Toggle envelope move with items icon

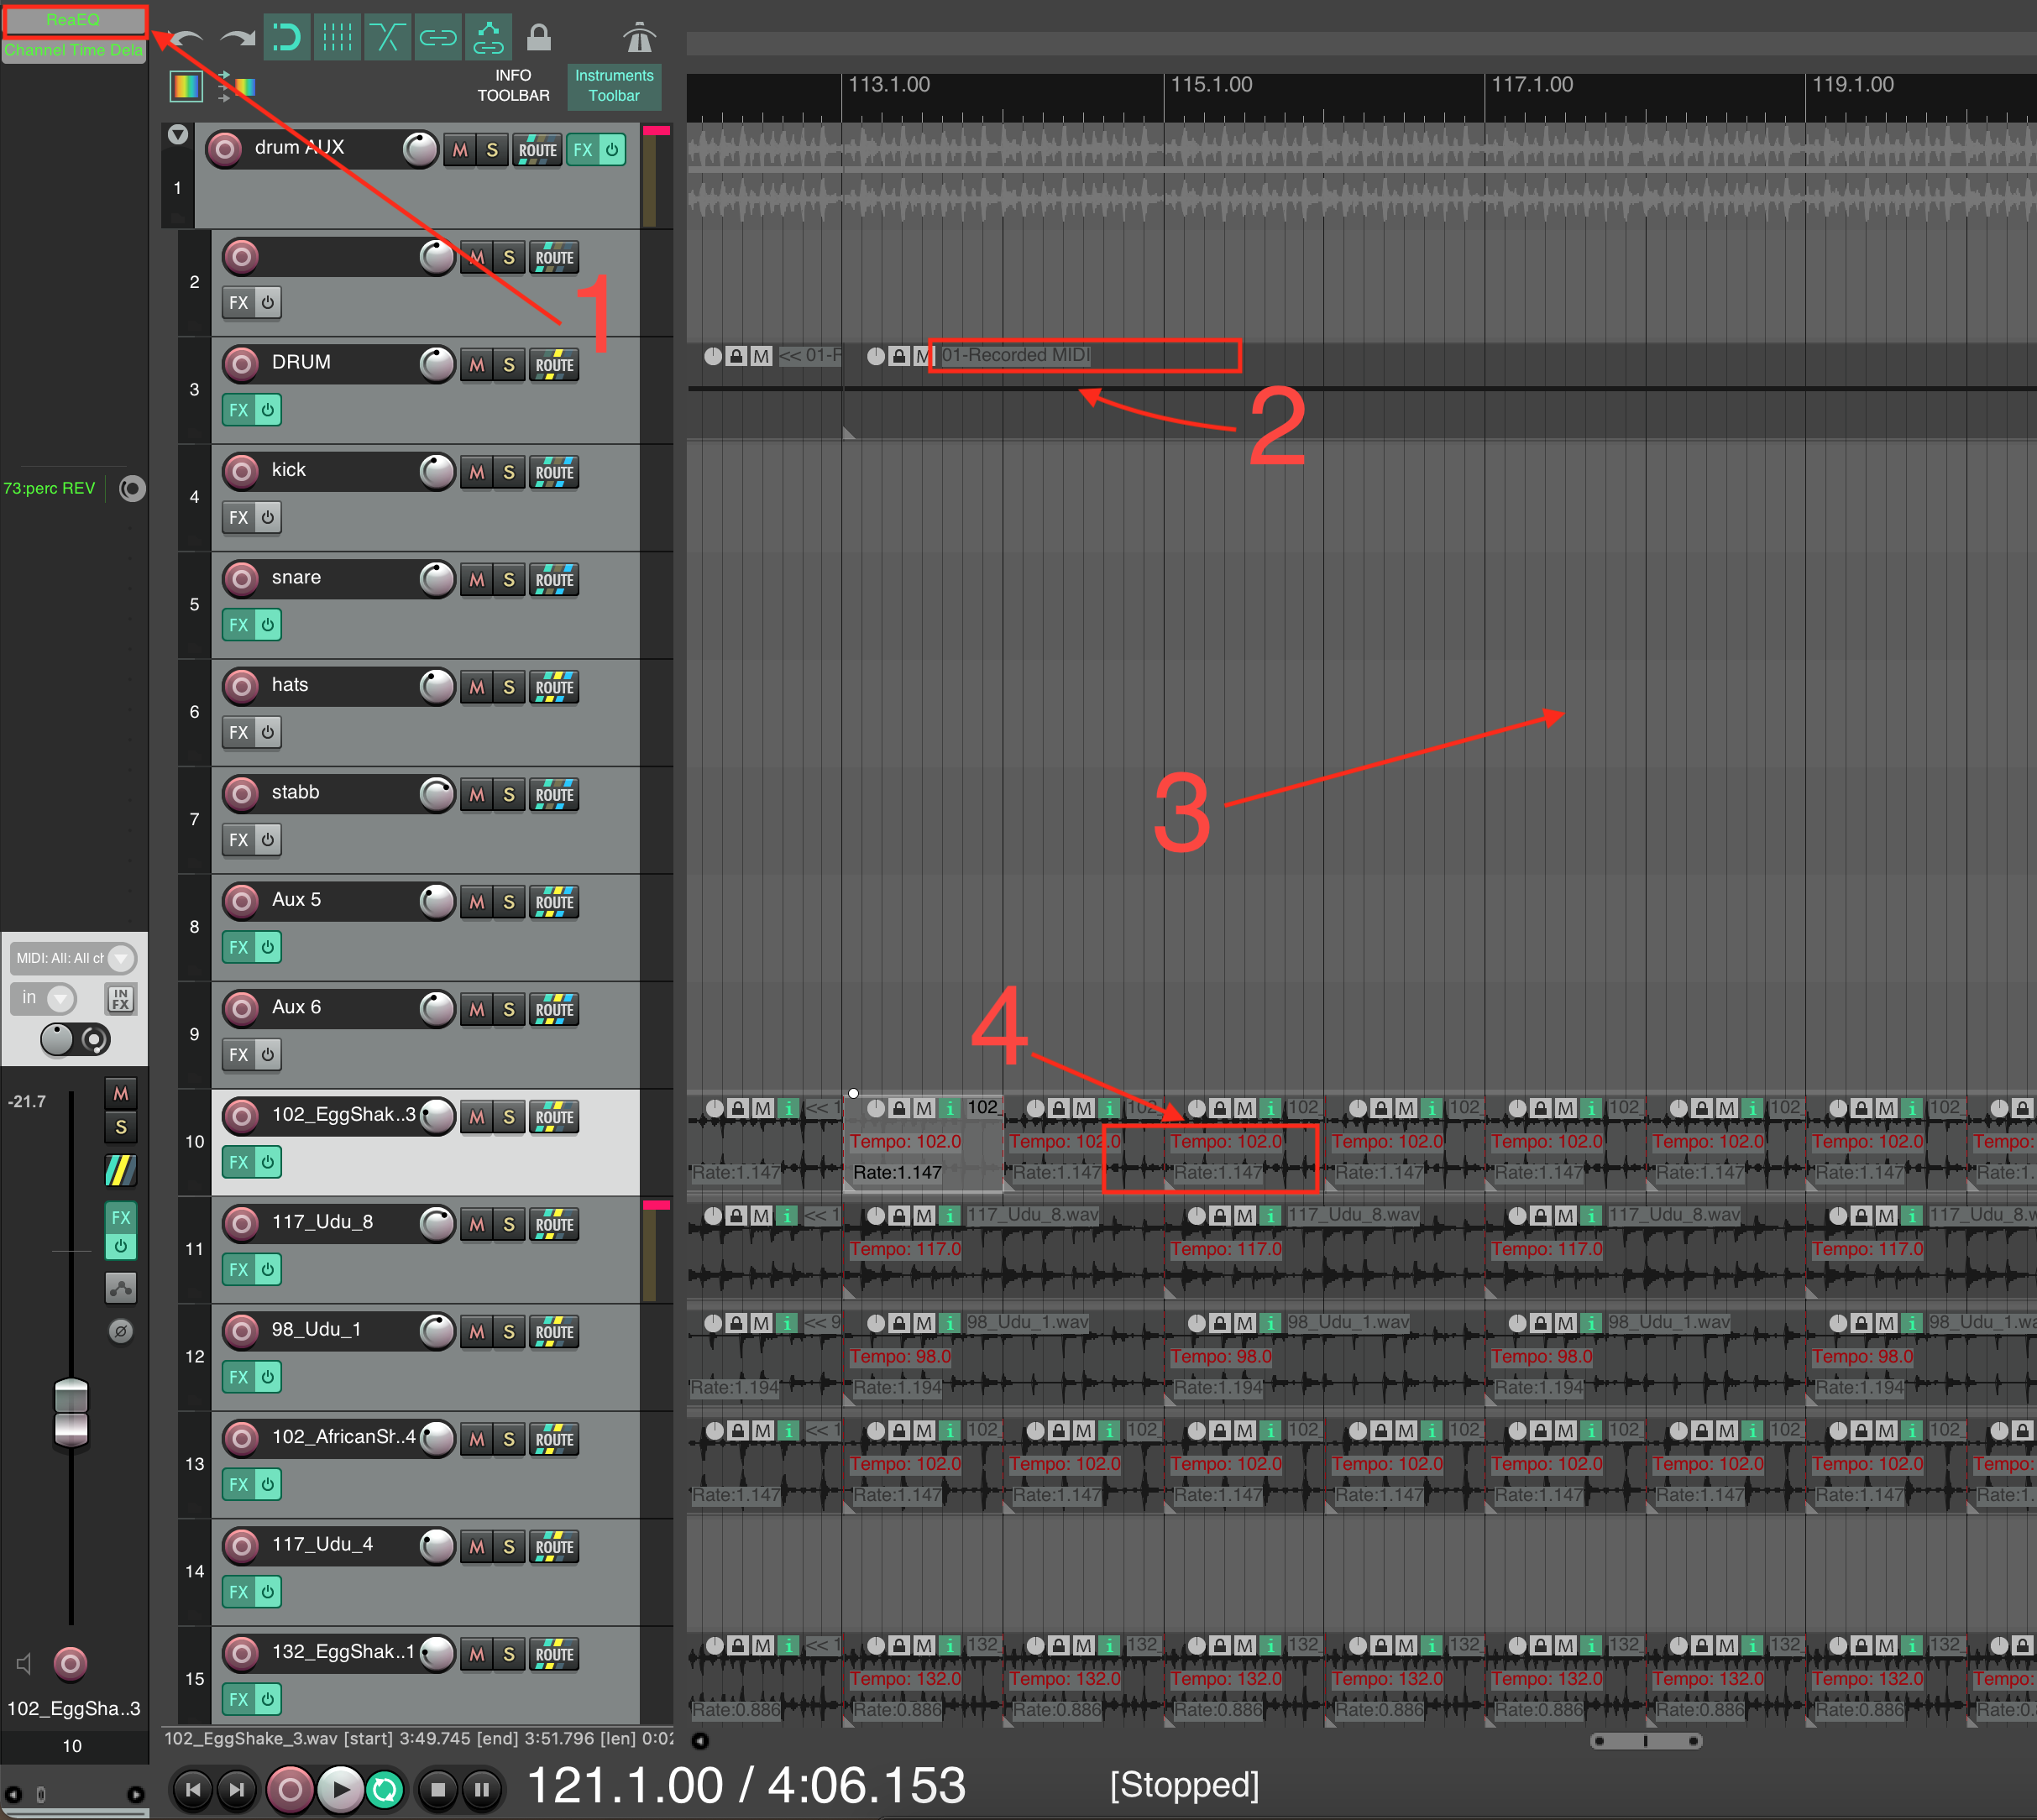pyautogui.click(x=489, y=38)
